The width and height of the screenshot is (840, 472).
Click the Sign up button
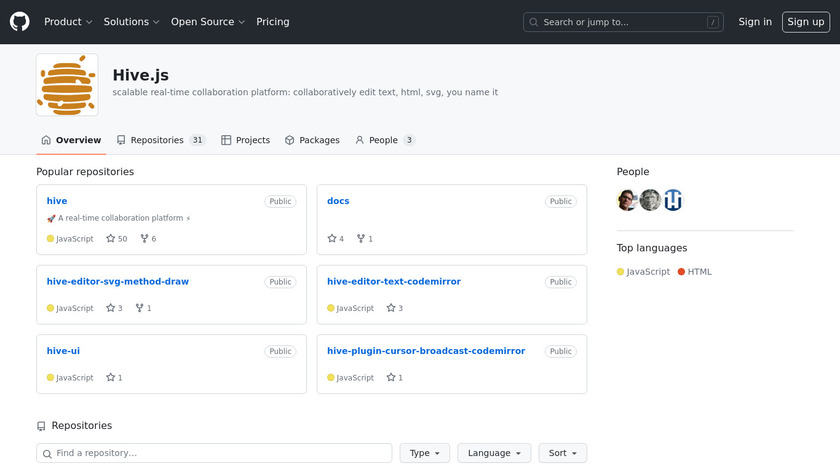click(805, 22)
